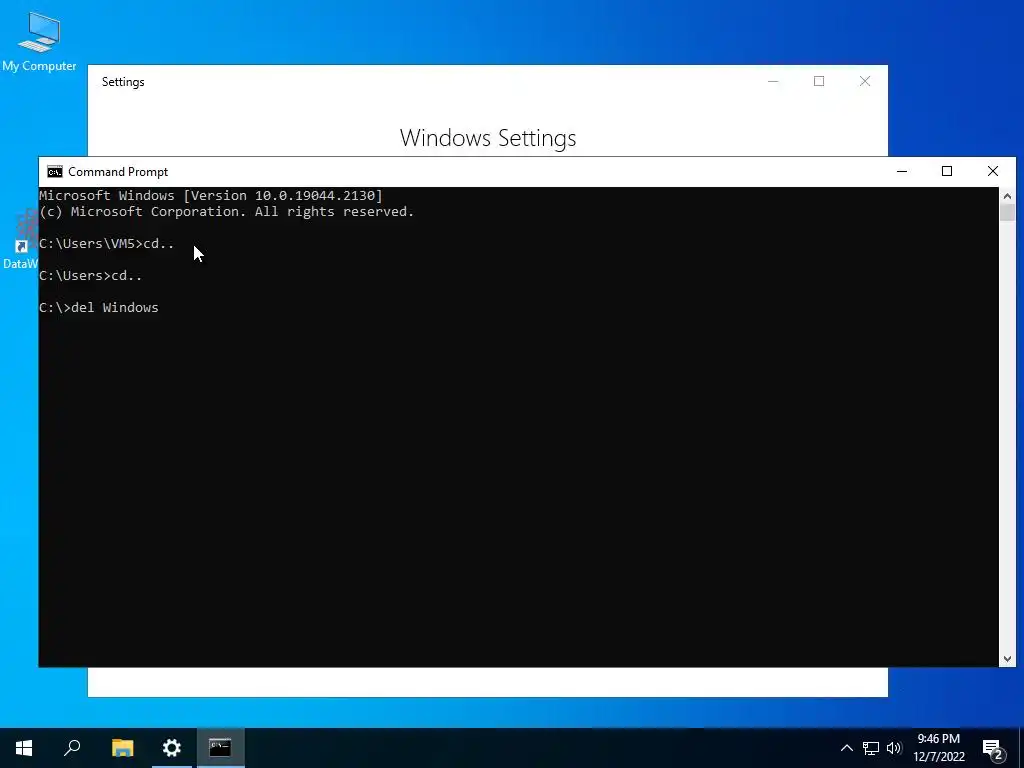Click the Command Prompt scrollbar up arrow

click(1007, 195)
